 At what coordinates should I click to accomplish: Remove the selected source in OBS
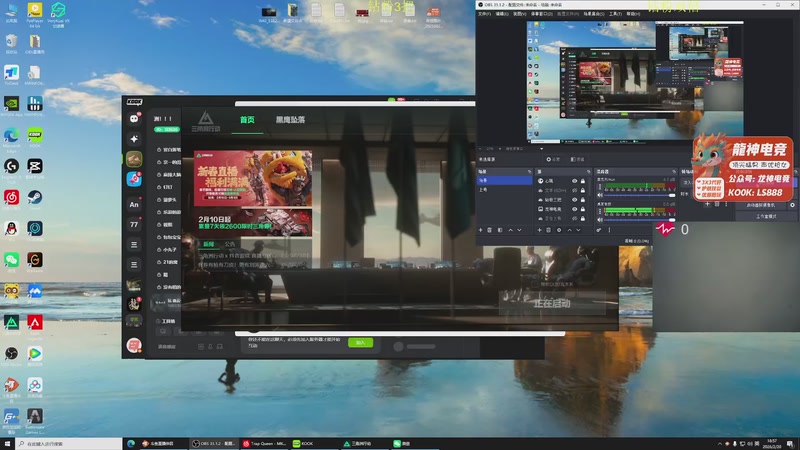tap(549, 230)
